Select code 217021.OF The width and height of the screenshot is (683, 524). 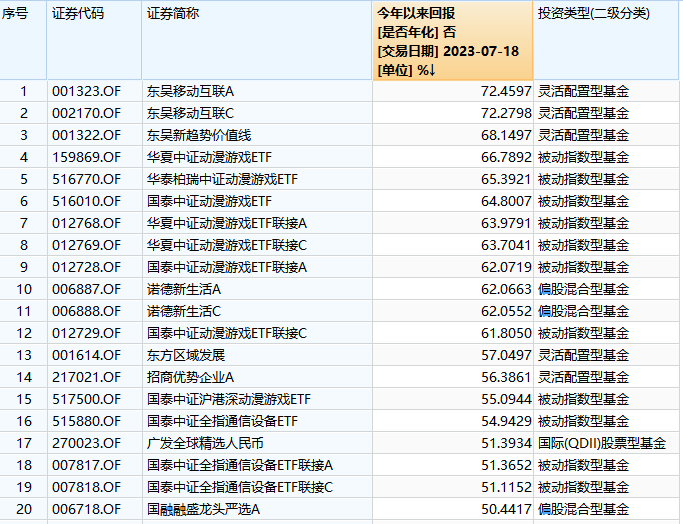(86, 377)
